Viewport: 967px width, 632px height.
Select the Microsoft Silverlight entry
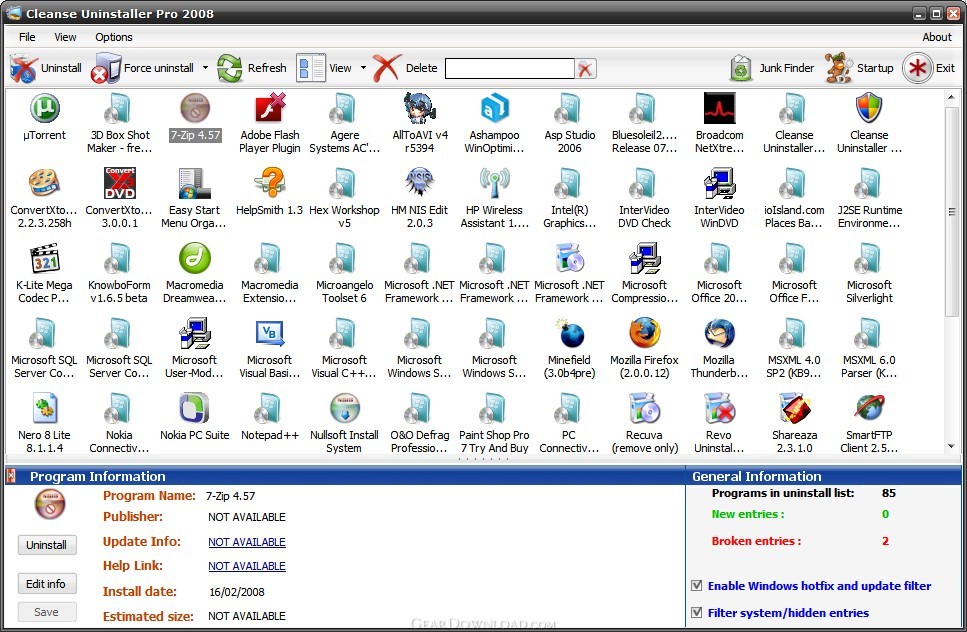(870, 273)
